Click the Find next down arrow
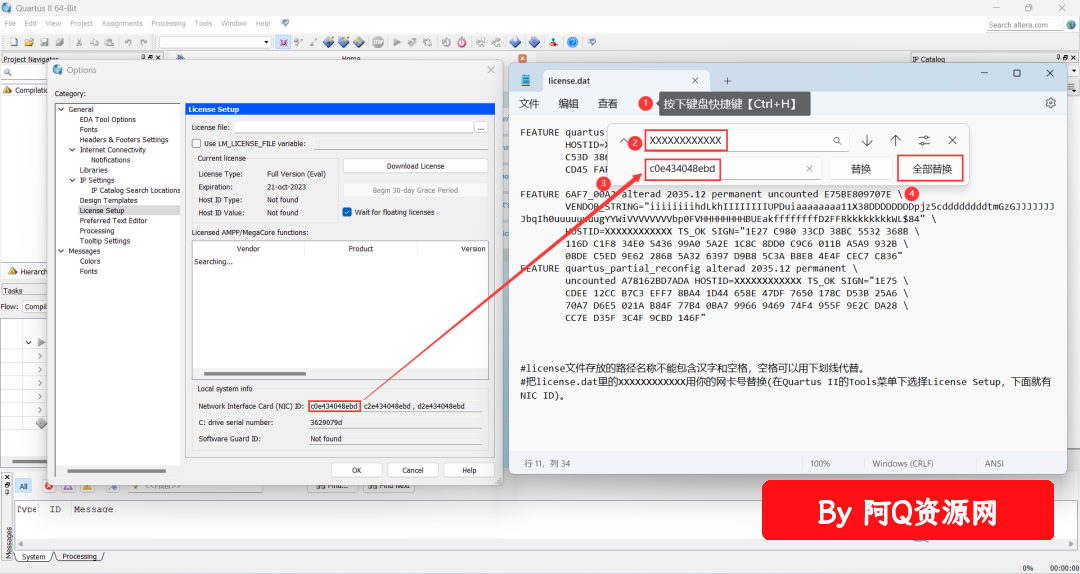1080x574 pixels. [866, 141]
